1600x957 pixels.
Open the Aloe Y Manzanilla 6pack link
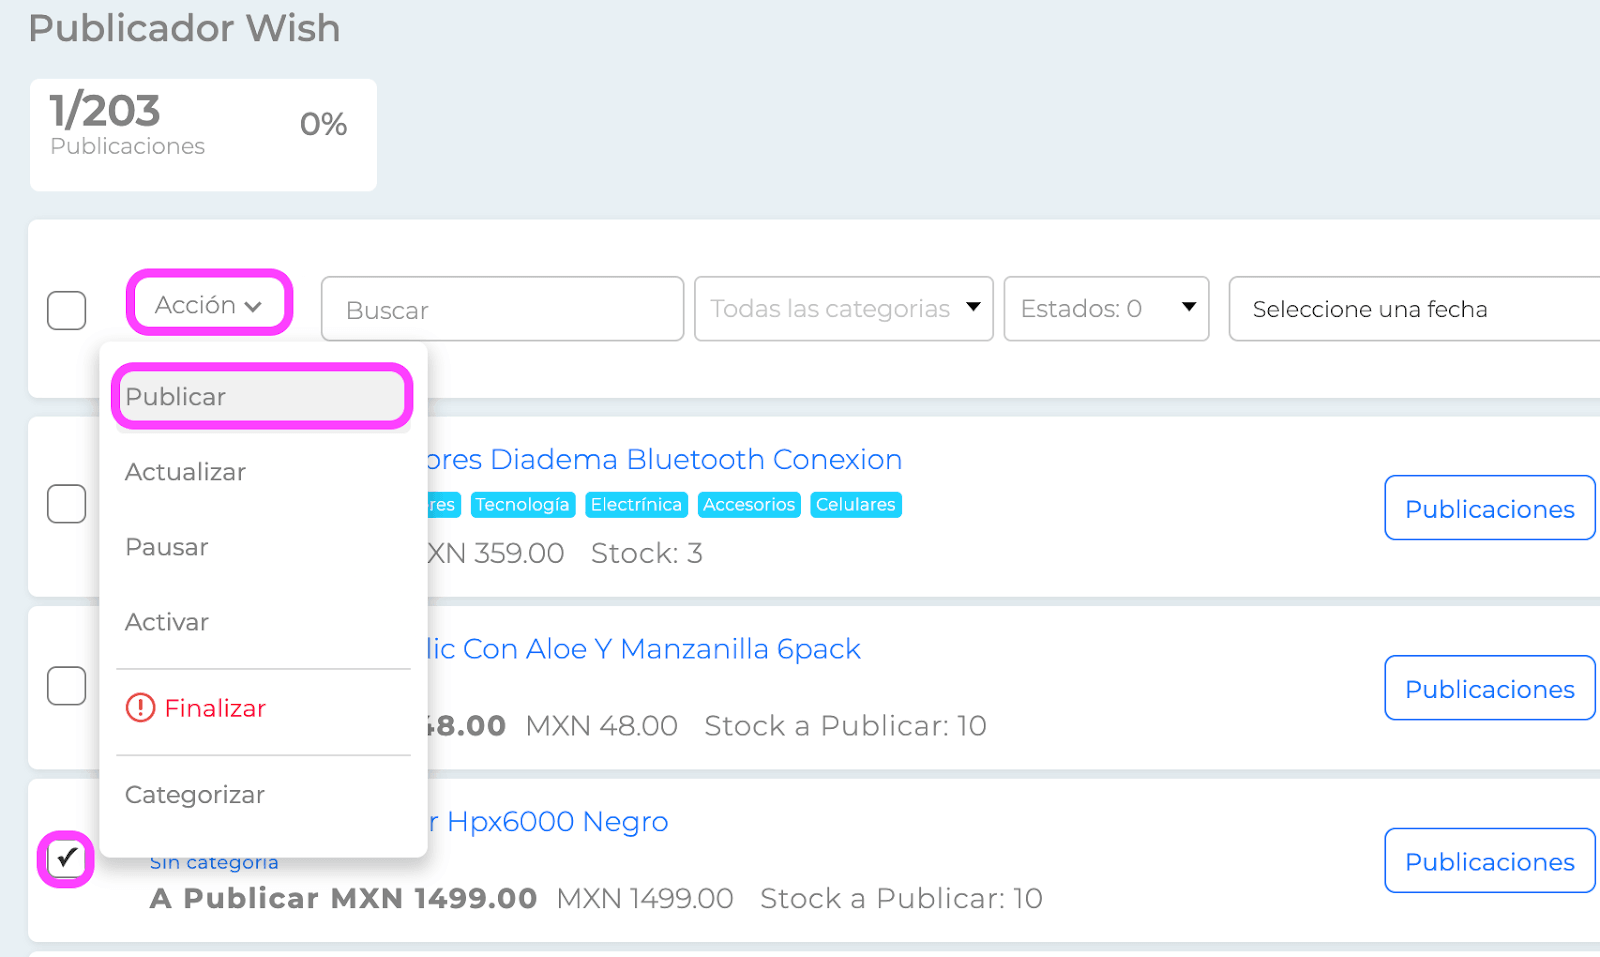(644, 649)
